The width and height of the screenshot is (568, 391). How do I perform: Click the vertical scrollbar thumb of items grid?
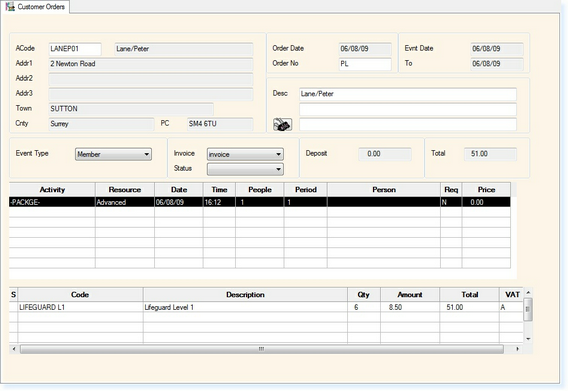[x=528, y=309]
